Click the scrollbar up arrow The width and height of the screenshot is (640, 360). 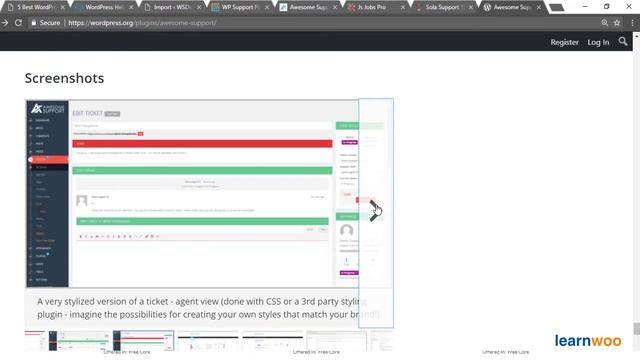pyautogui.click(x=636, y=36)
